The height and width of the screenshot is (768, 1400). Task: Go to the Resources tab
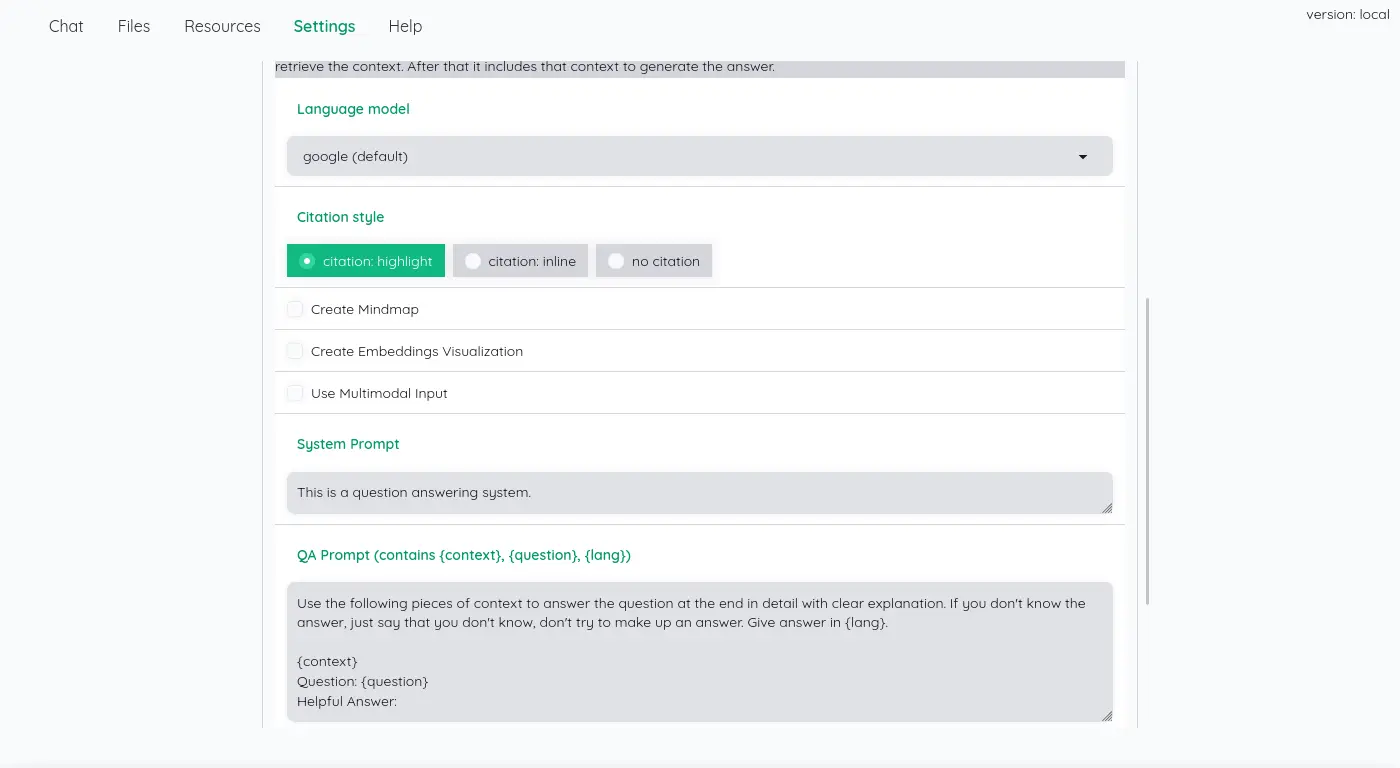coord(222,27)
